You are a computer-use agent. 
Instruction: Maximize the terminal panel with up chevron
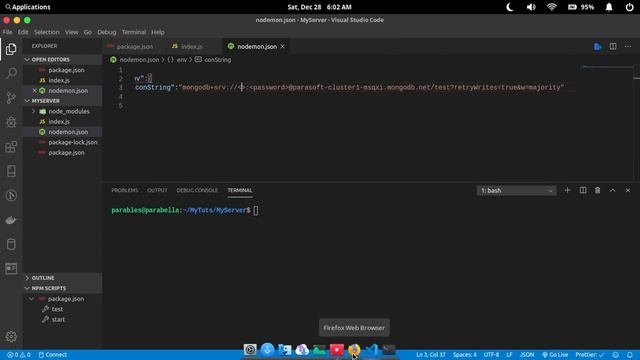(x=613, y=190)
